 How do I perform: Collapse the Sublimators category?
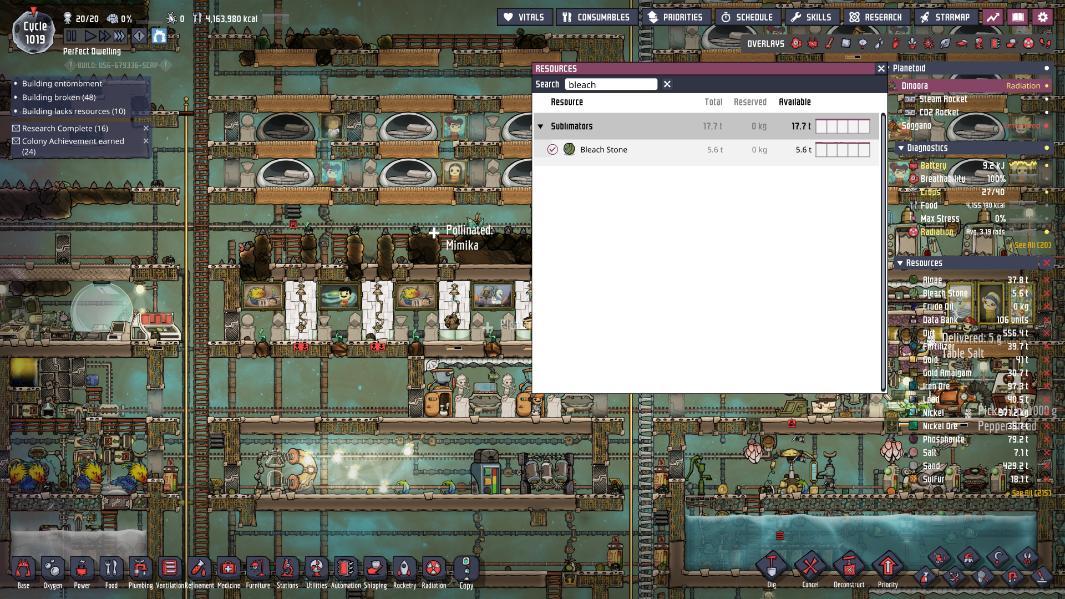pos(541,127)
